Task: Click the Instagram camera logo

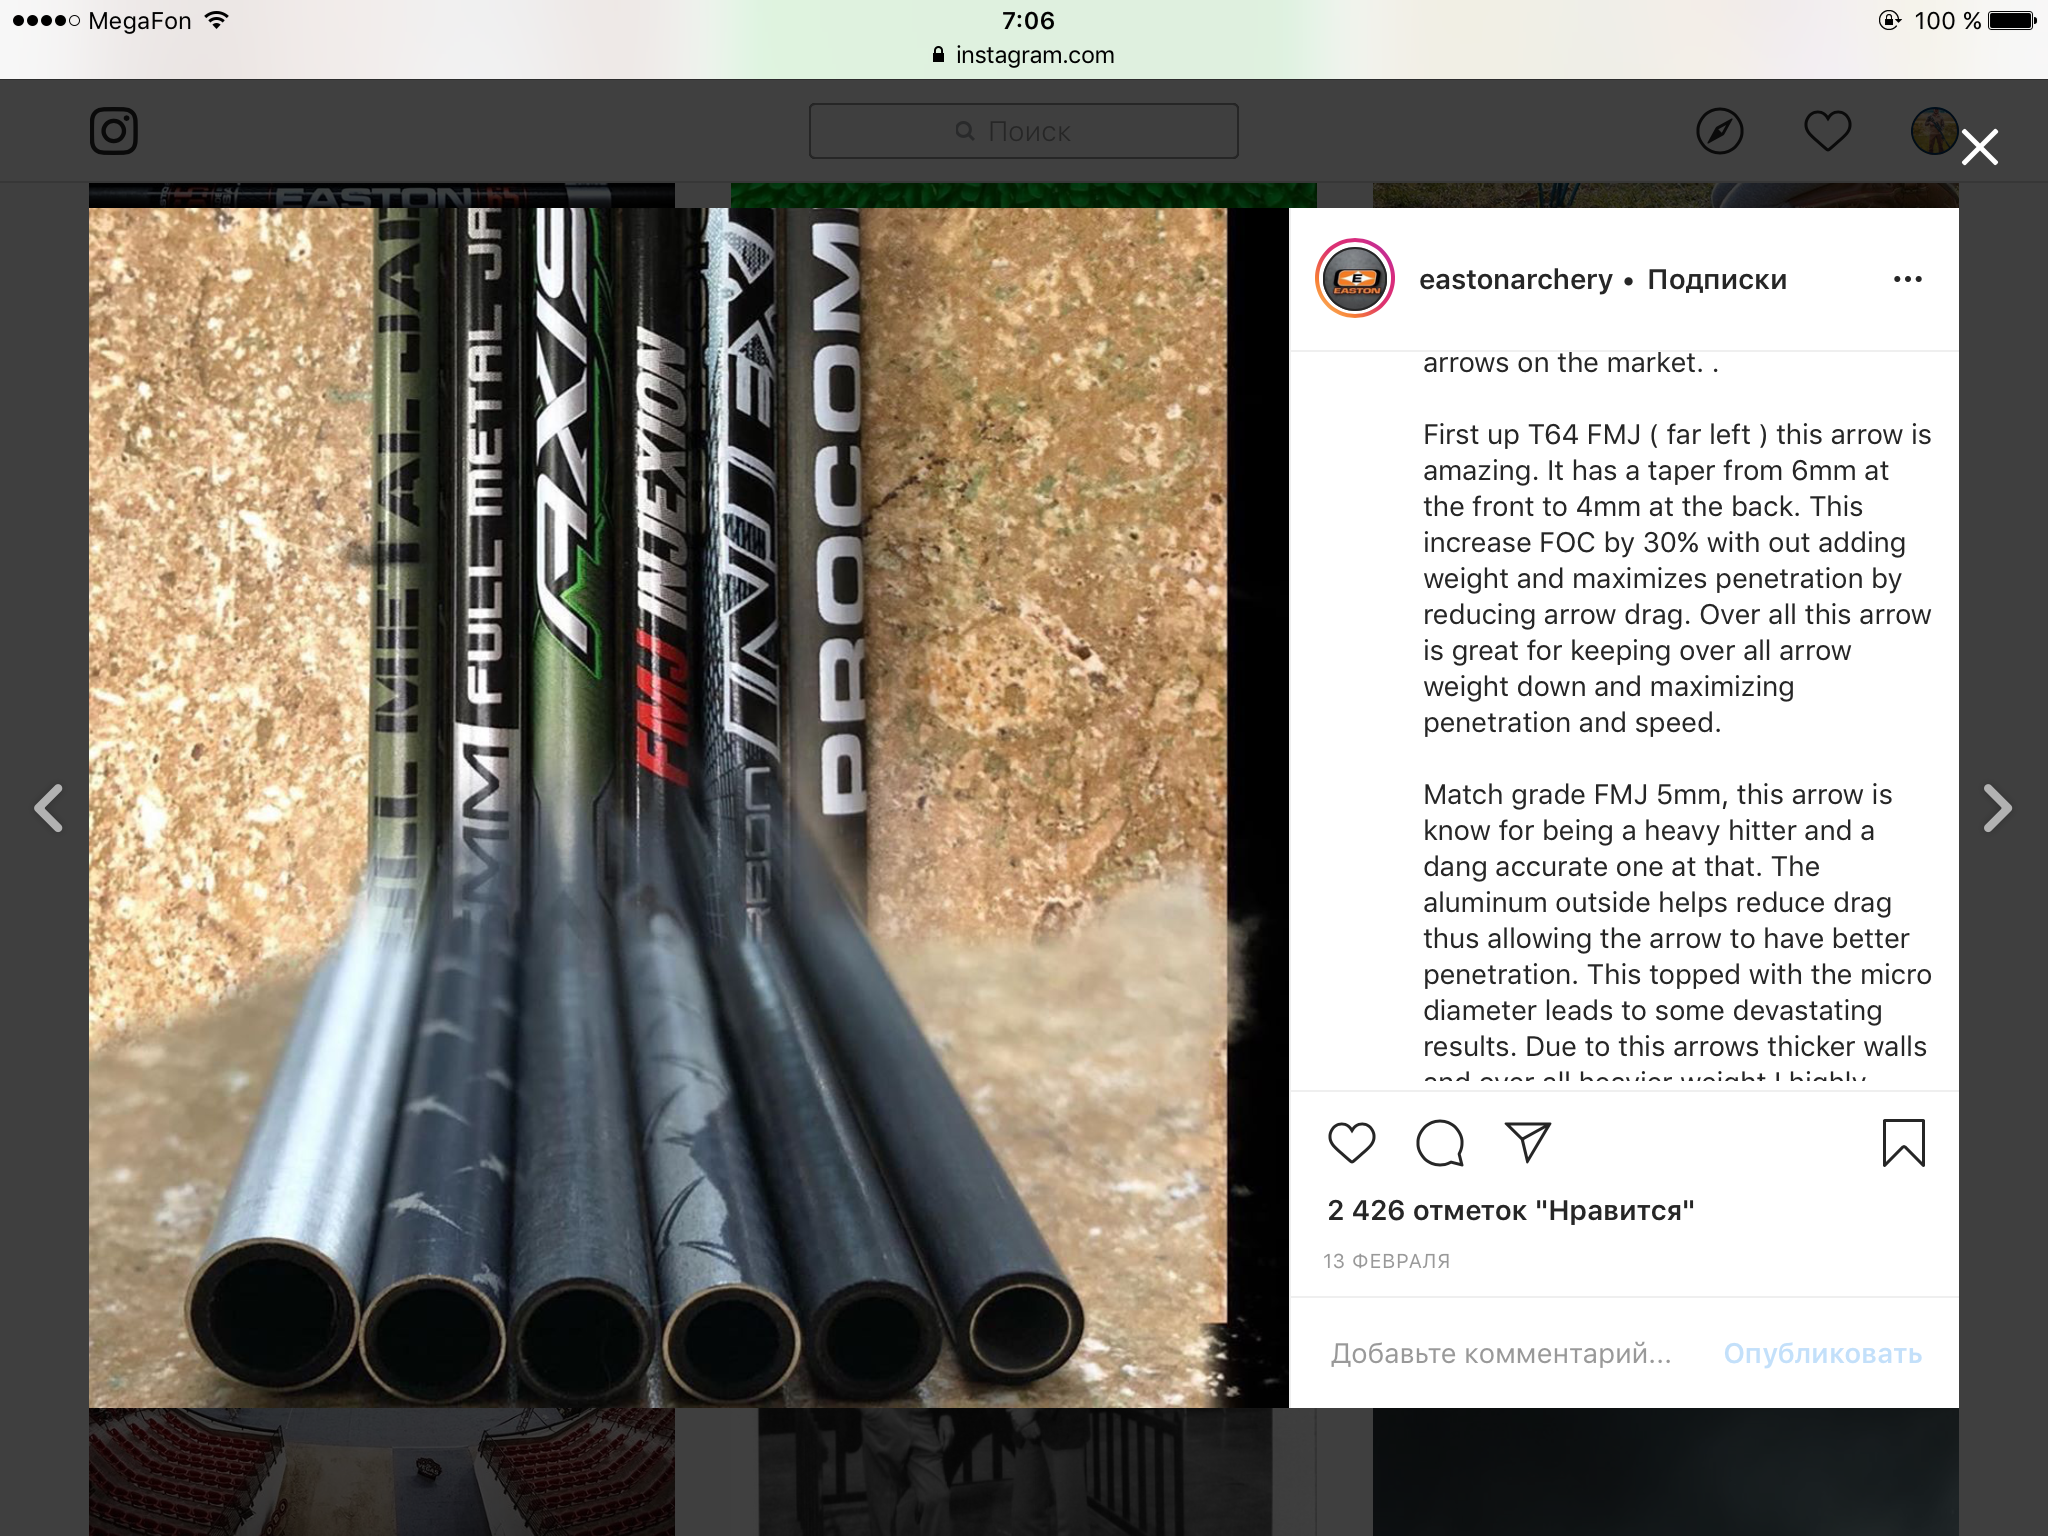Action: click(114, 131)
